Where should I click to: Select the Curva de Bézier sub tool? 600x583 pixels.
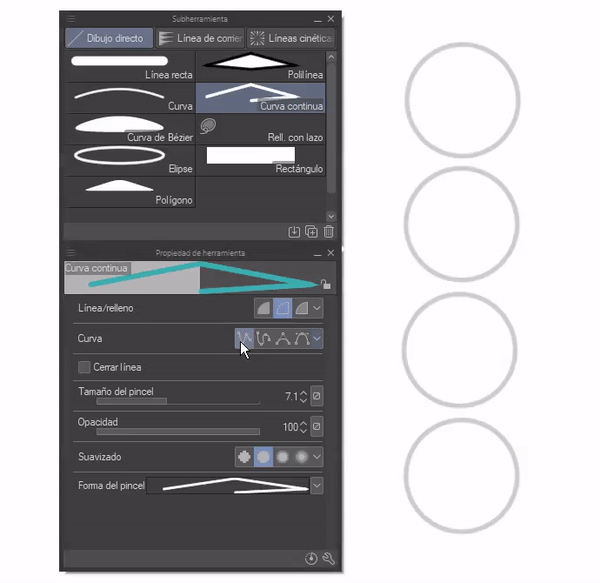coord(130,129)
